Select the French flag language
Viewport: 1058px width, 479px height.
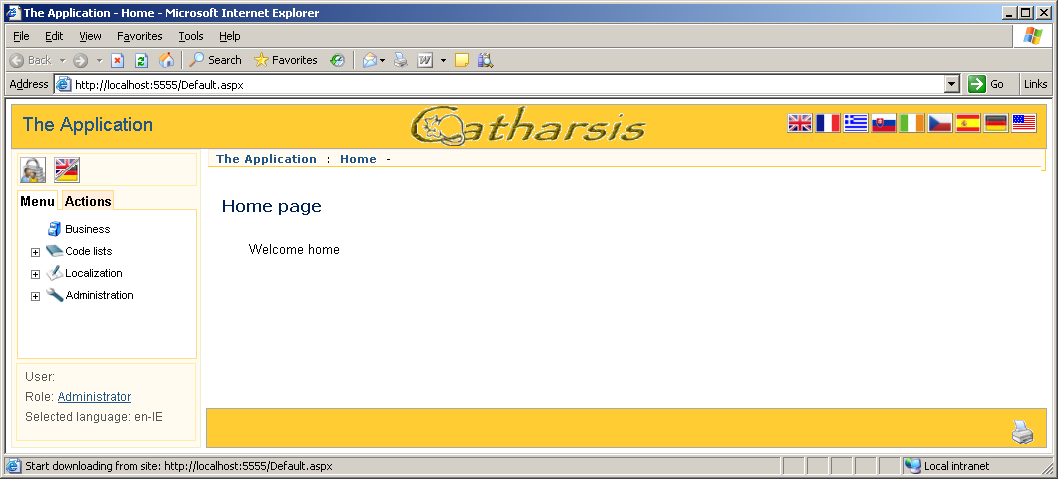tap(828, 123)
